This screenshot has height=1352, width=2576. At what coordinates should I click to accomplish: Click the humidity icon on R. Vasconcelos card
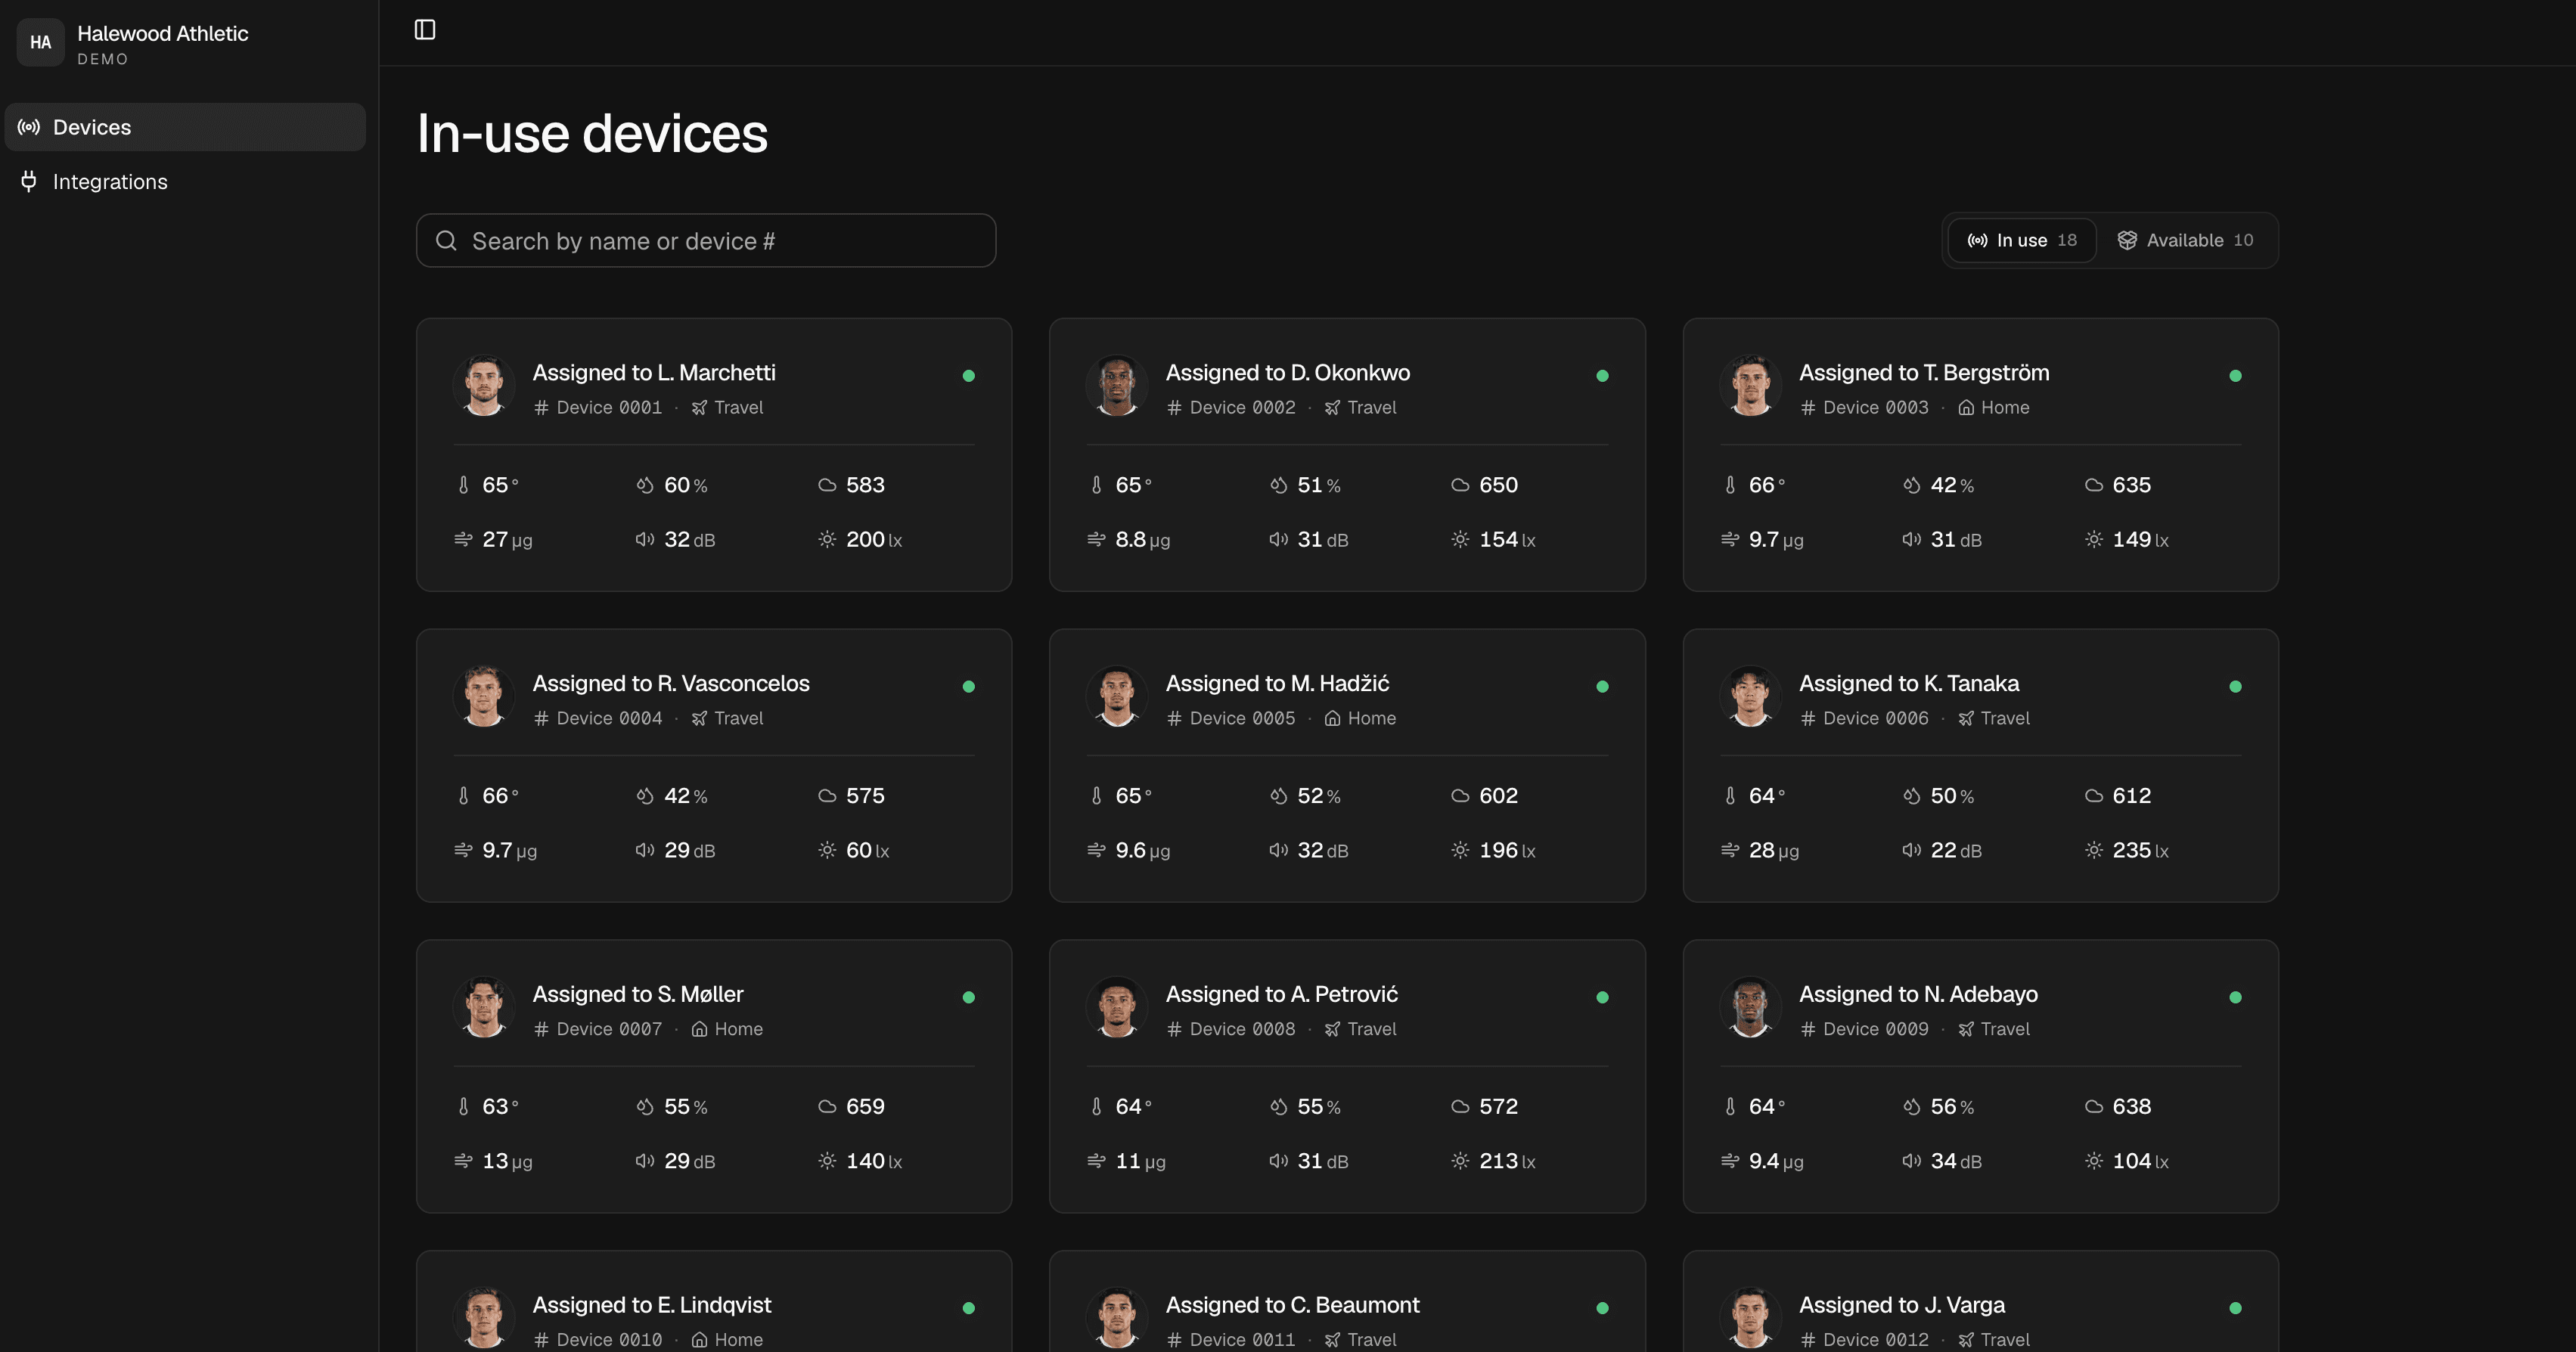coord(645,796)
